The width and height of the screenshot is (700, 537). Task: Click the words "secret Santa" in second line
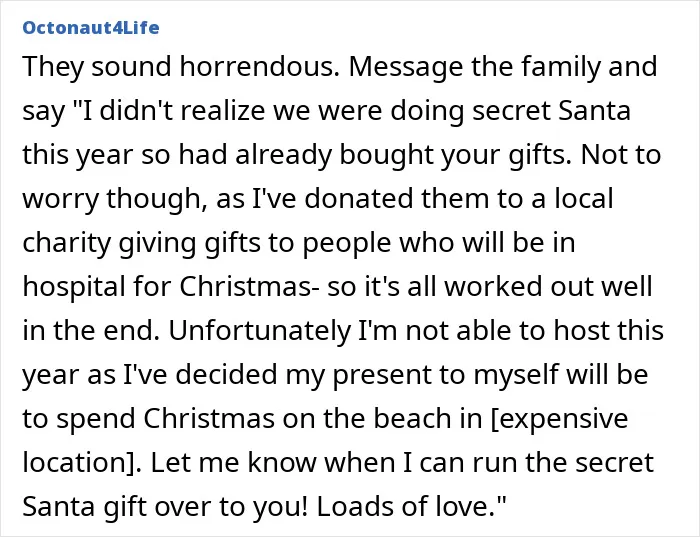coord(551,110)
